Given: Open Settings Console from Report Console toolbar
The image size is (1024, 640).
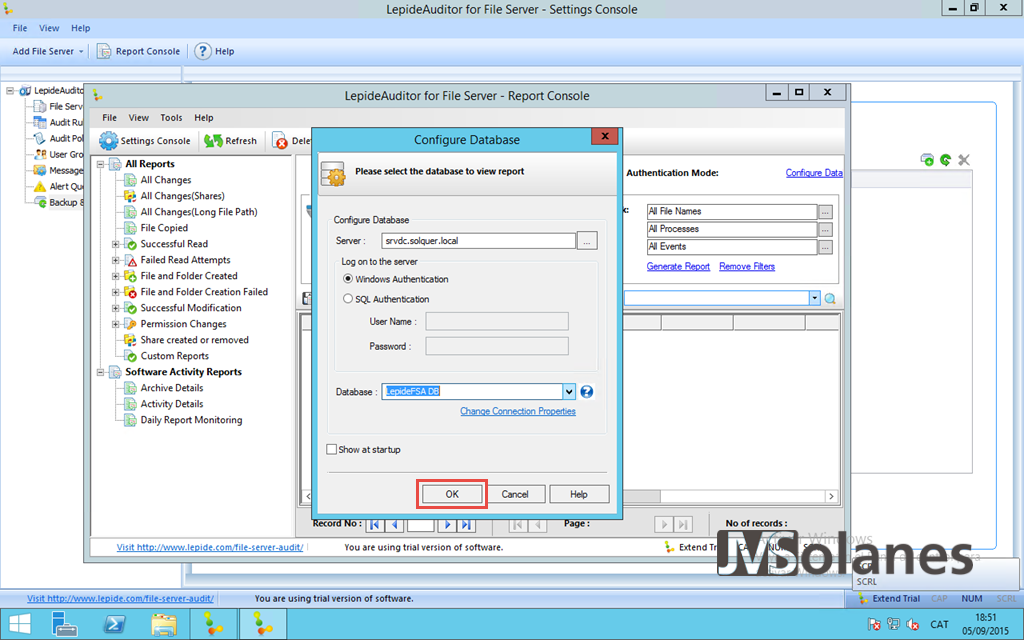Looking at the screenshot, I should tap(145, 140).
